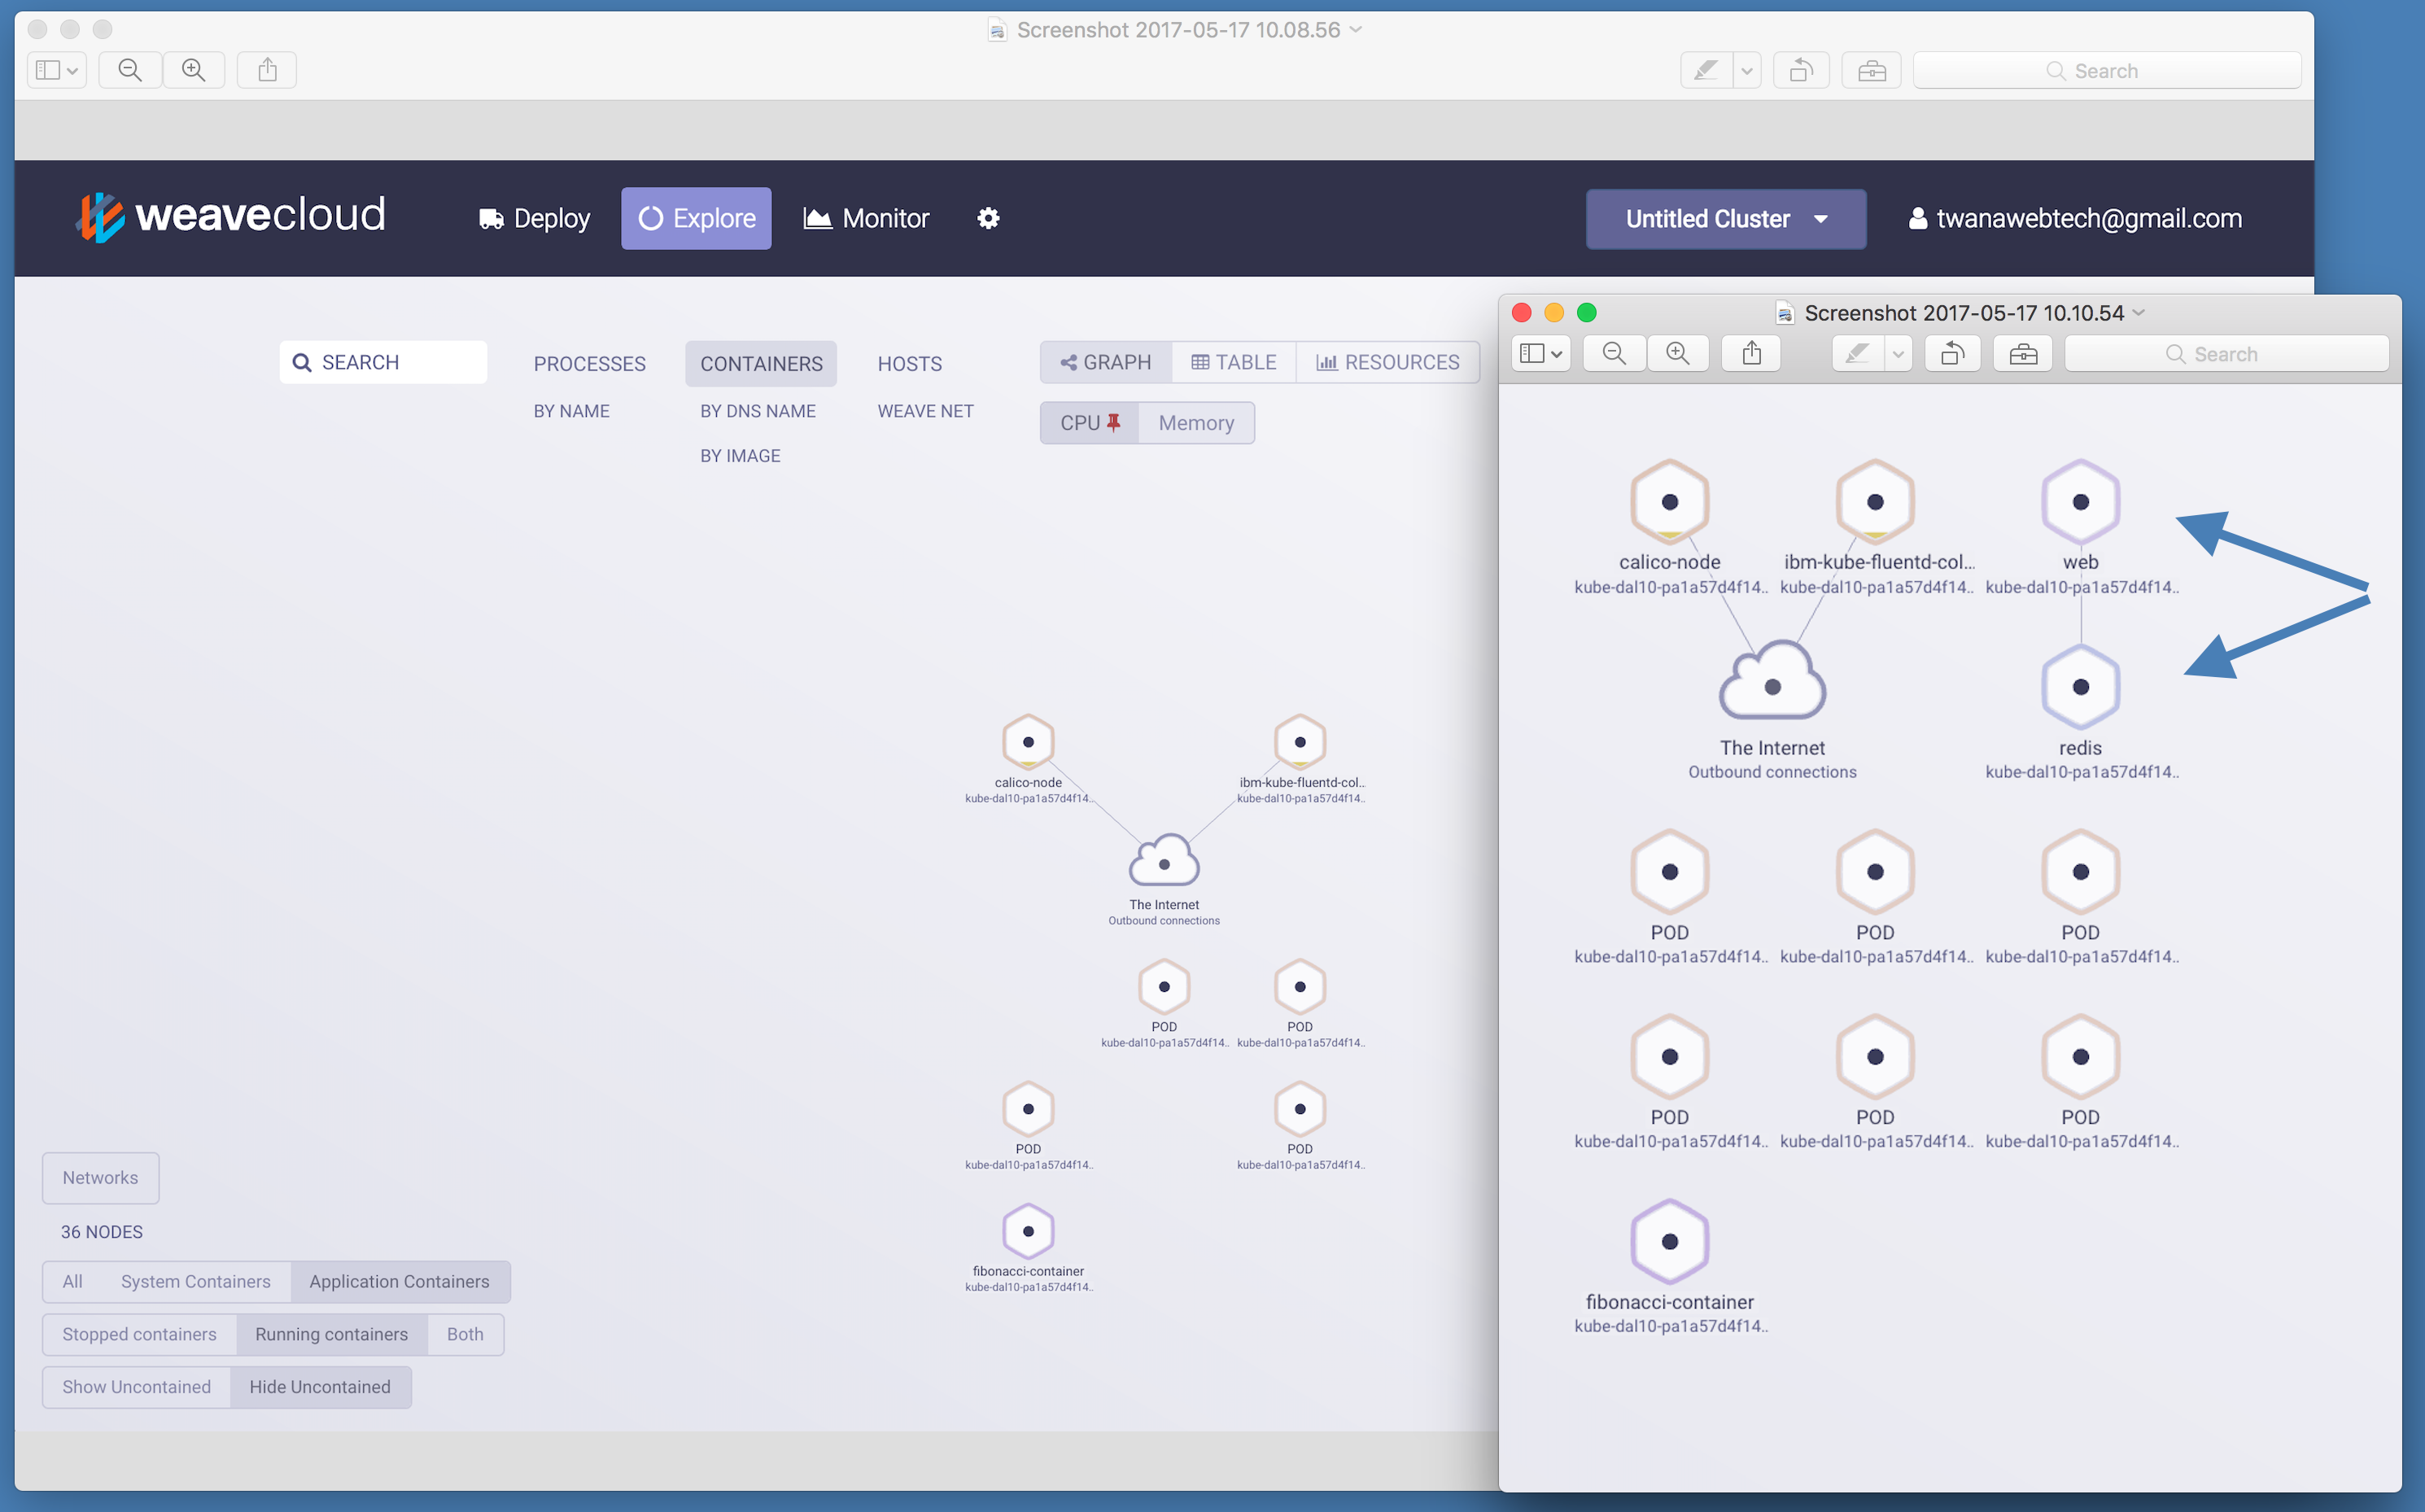The width and height of the screenshot is (2425, 1512).
Task: Click the zoom in icon in front Preview window
Action: [x=1677, y=354]
